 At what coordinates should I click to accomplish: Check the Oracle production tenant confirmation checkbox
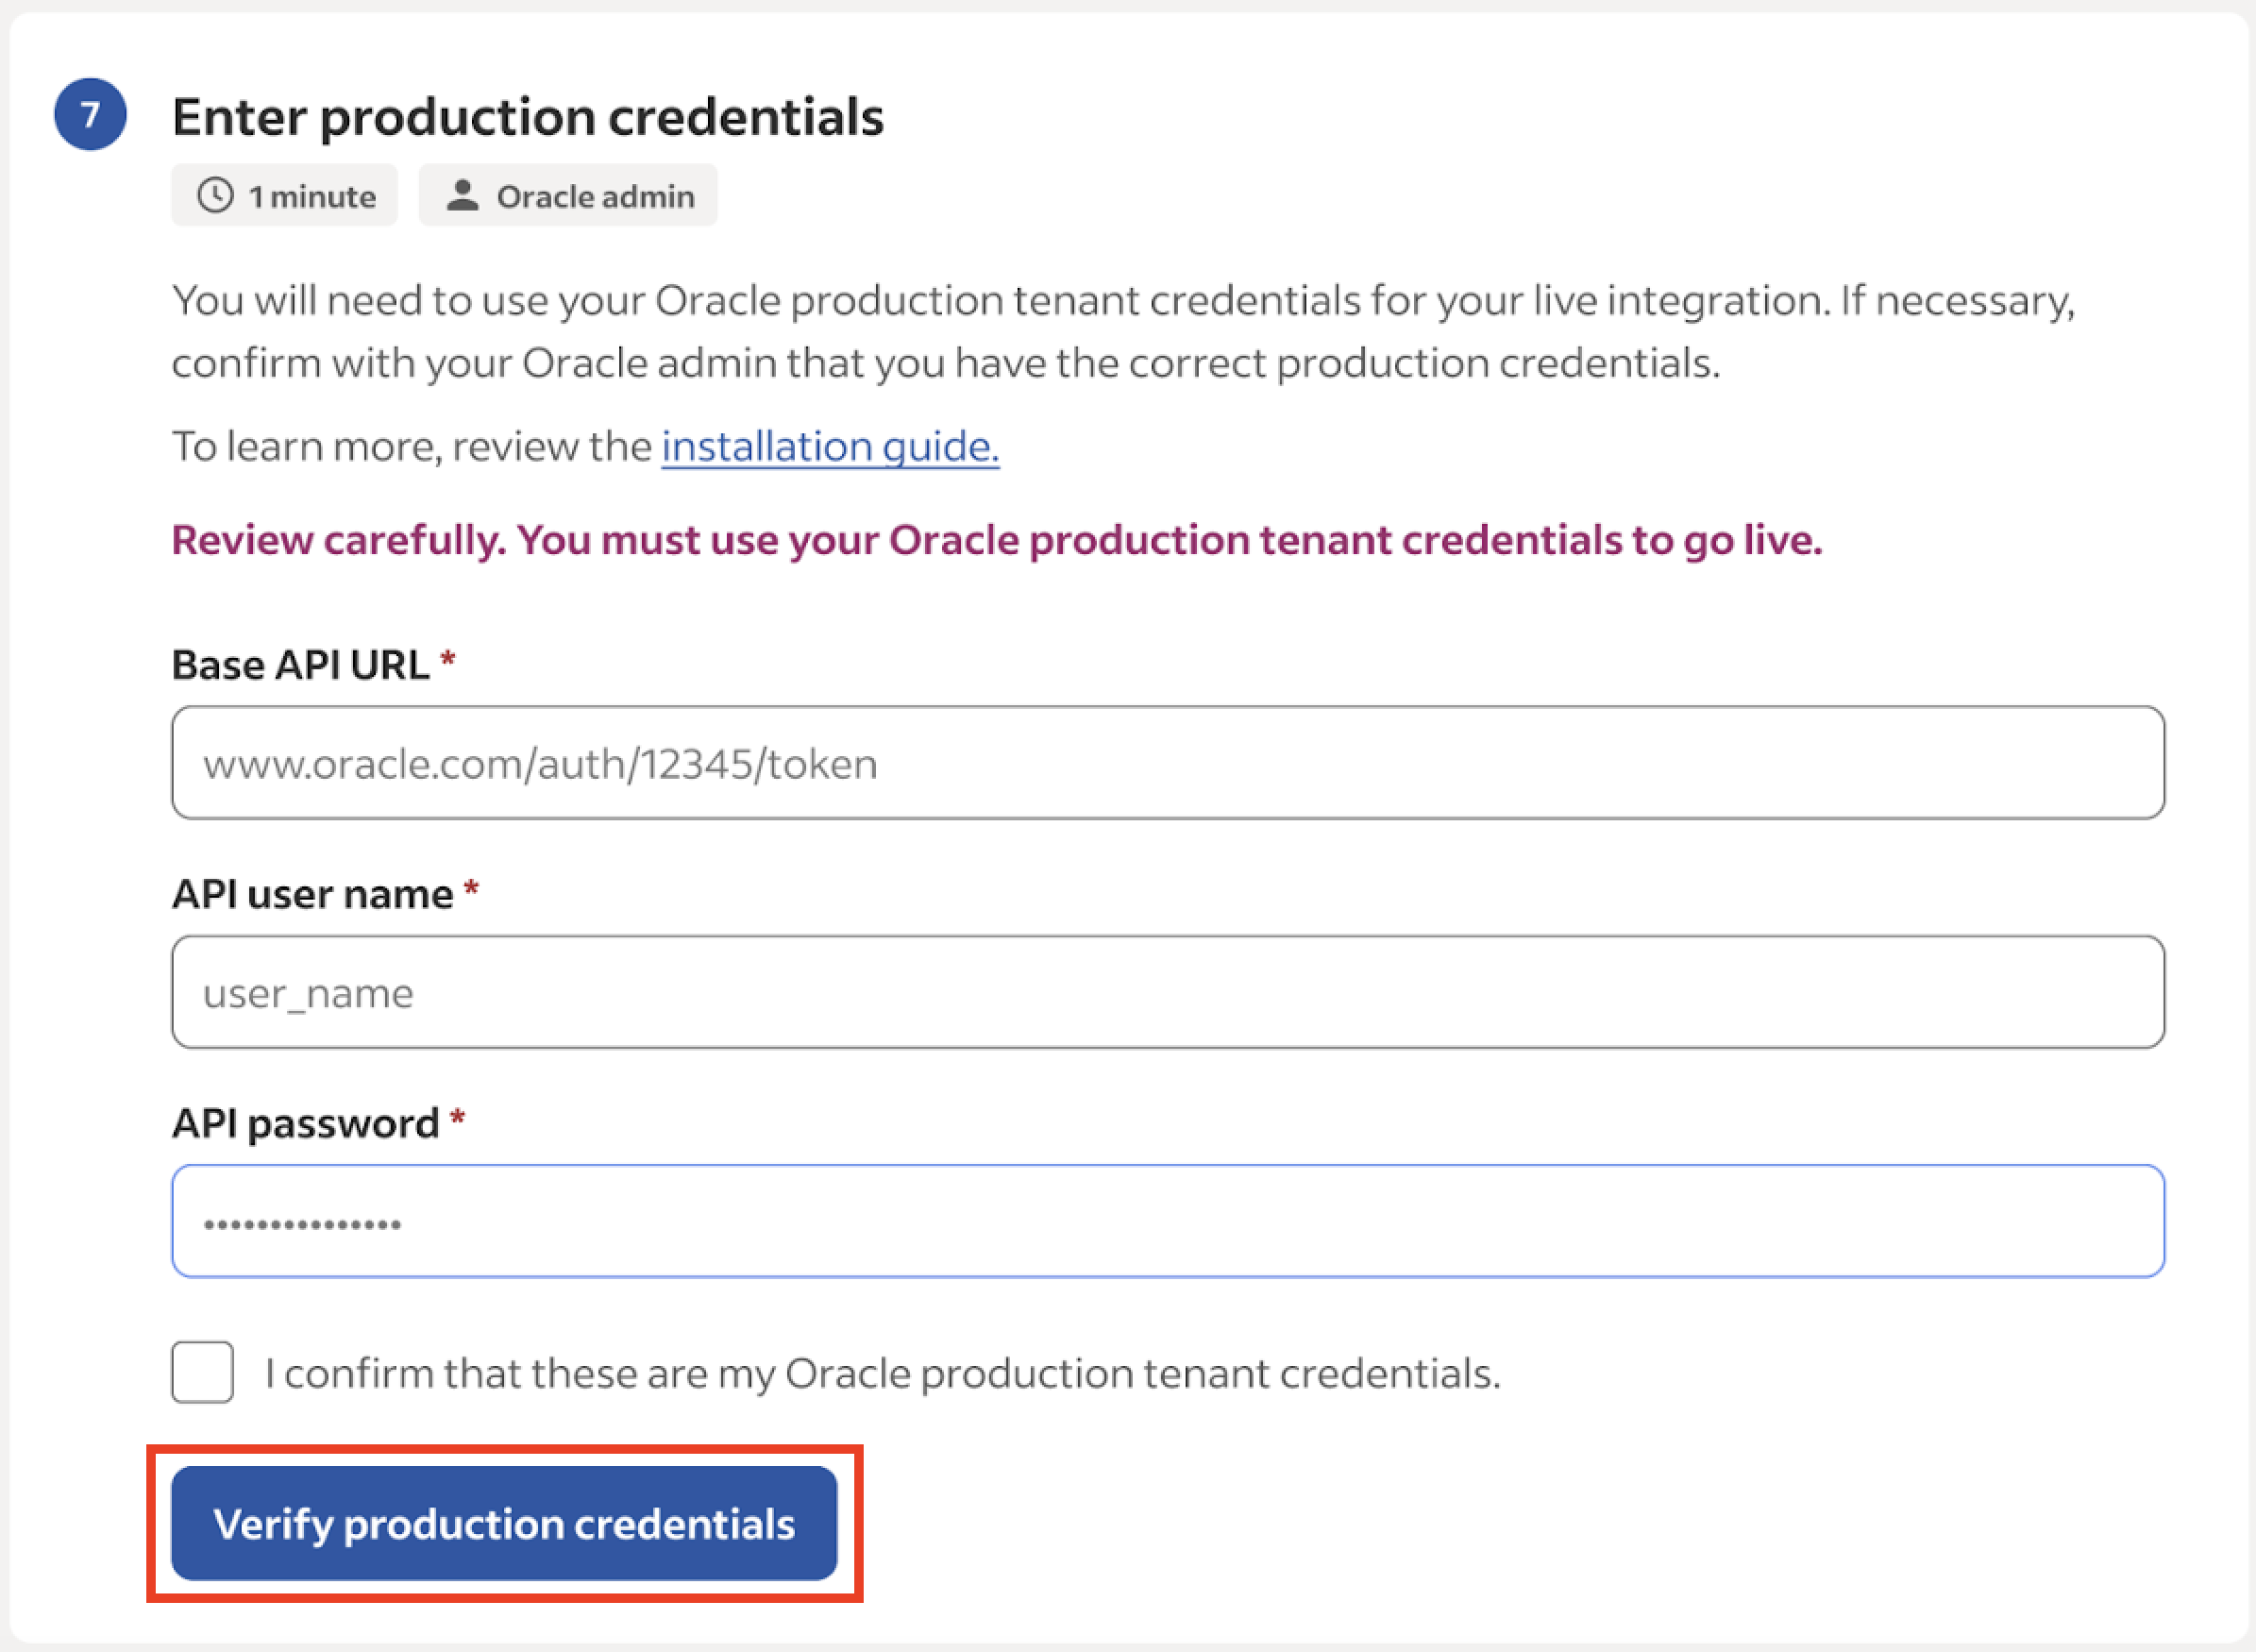tap(203, 1372)
